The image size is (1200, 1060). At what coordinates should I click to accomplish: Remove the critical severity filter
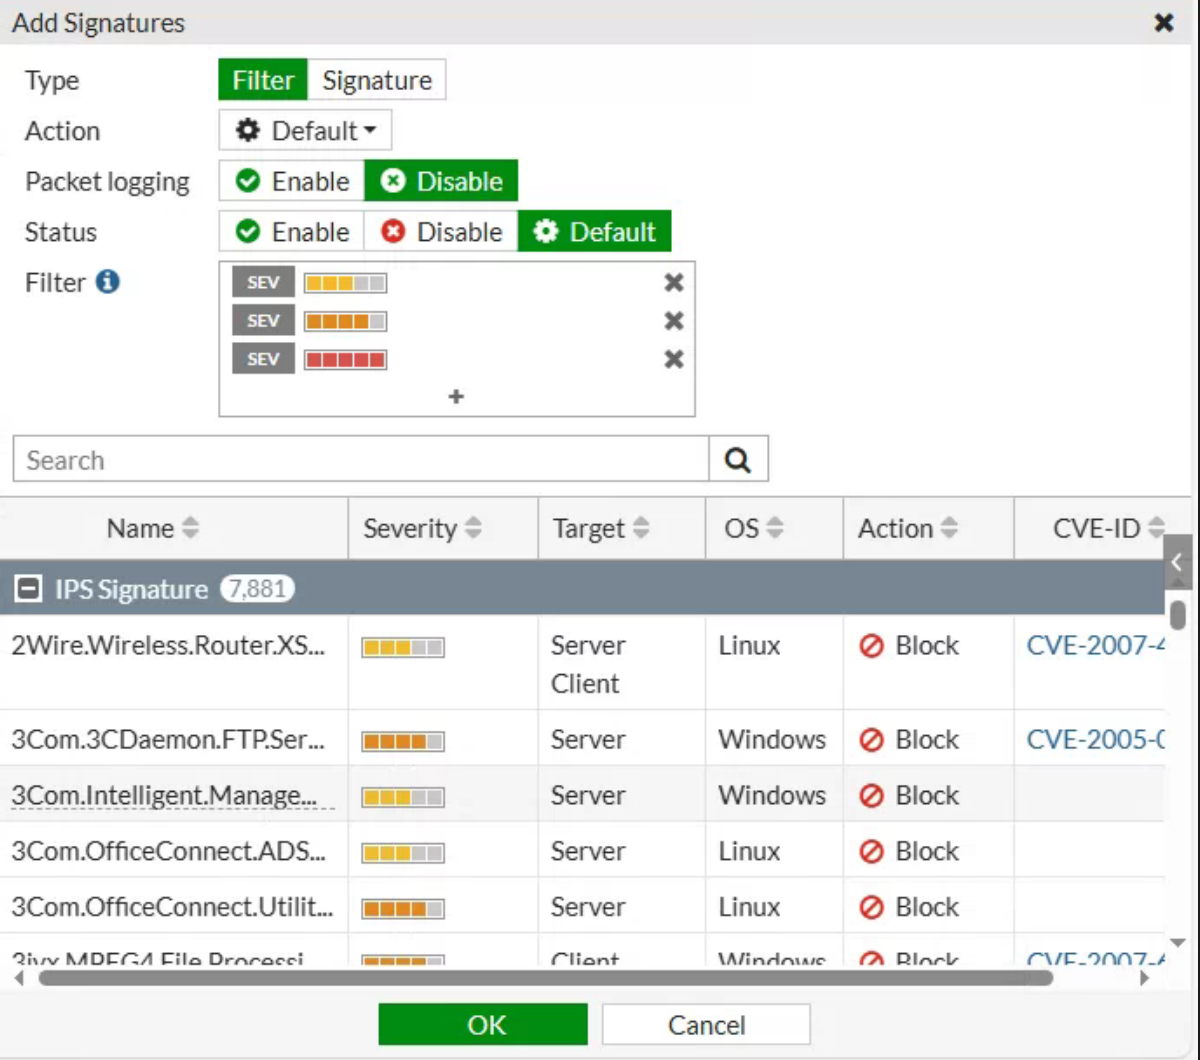(674, 359)
